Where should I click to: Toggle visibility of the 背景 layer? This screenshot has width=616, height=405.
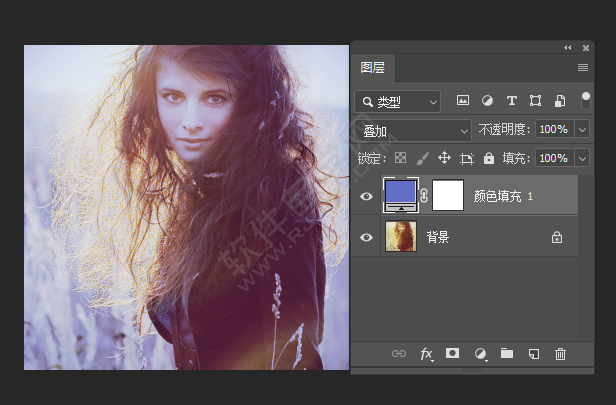366,237
